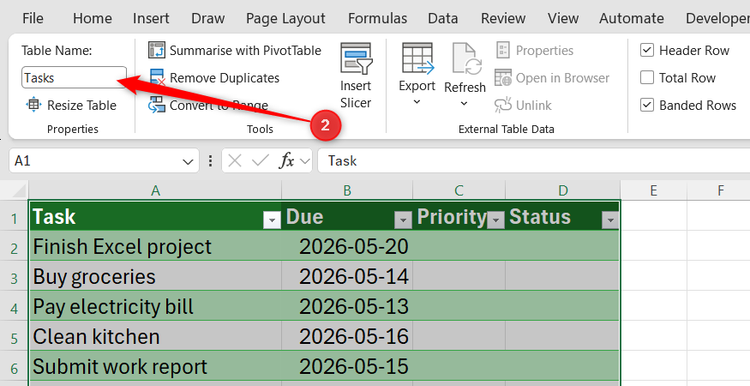Click the three-dot handle beside Name Box
Image resolution: width=750 pixels, height=386 pixels.
[x=210, y=161]
